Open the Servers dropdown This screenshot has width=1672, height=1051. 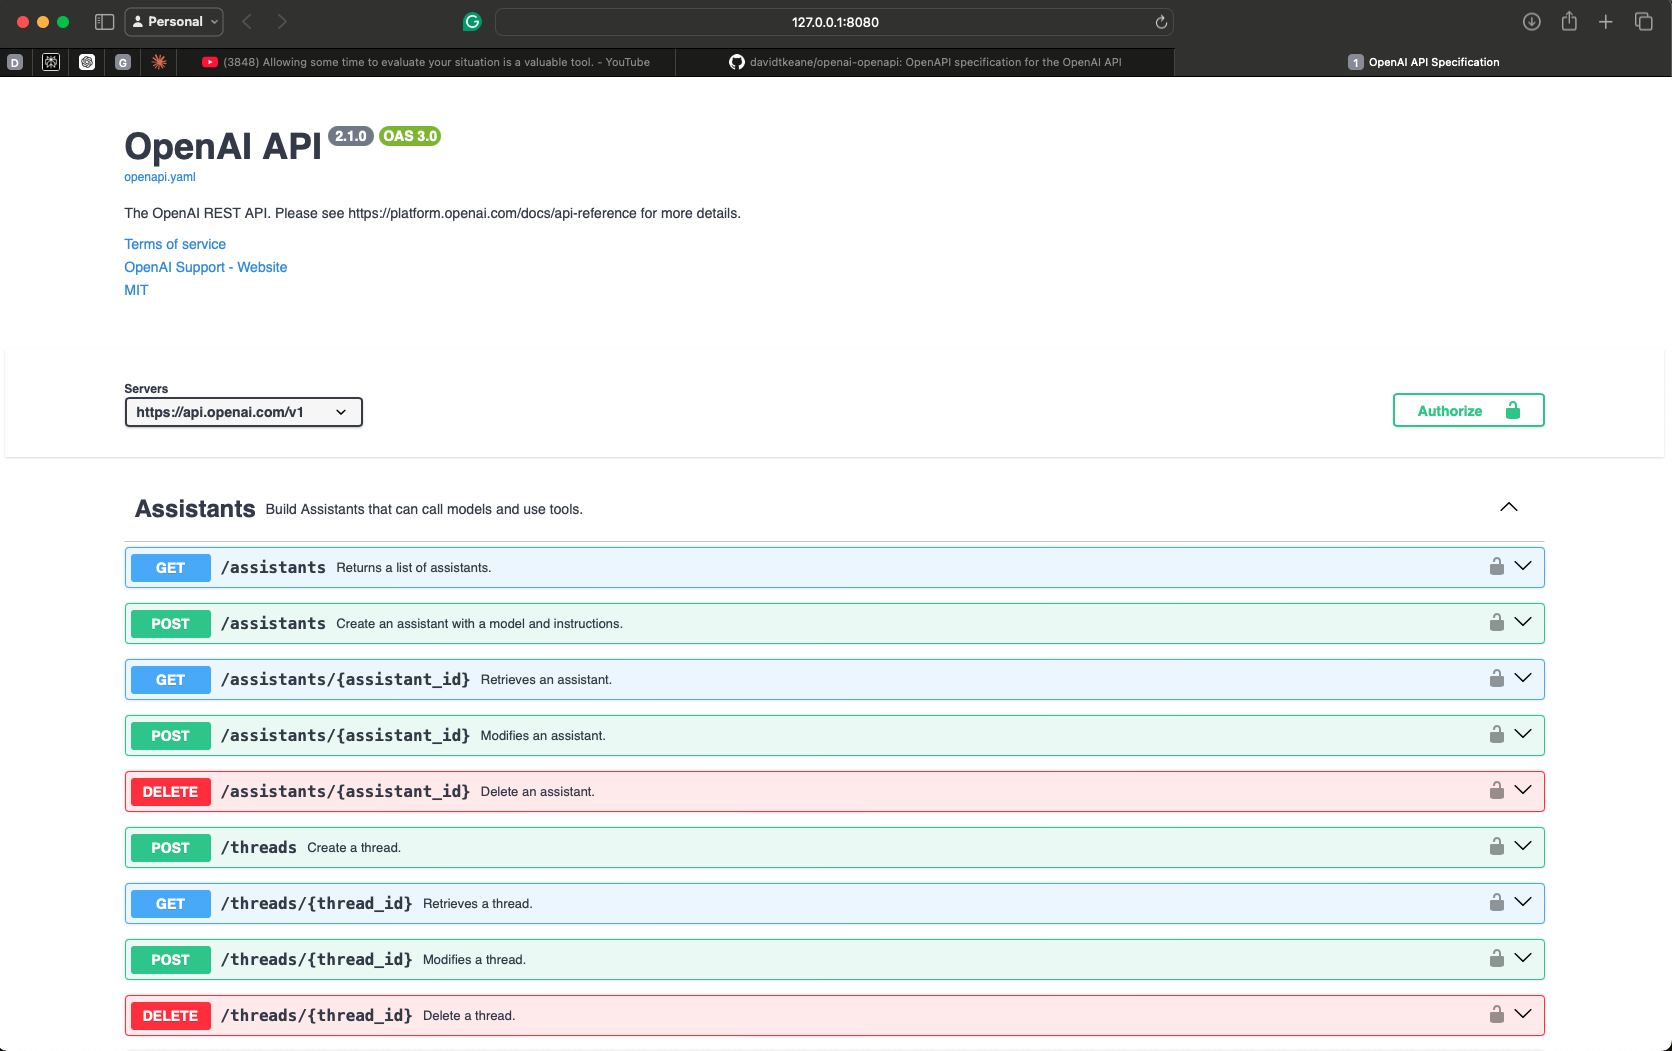click(x=243, y=412)
